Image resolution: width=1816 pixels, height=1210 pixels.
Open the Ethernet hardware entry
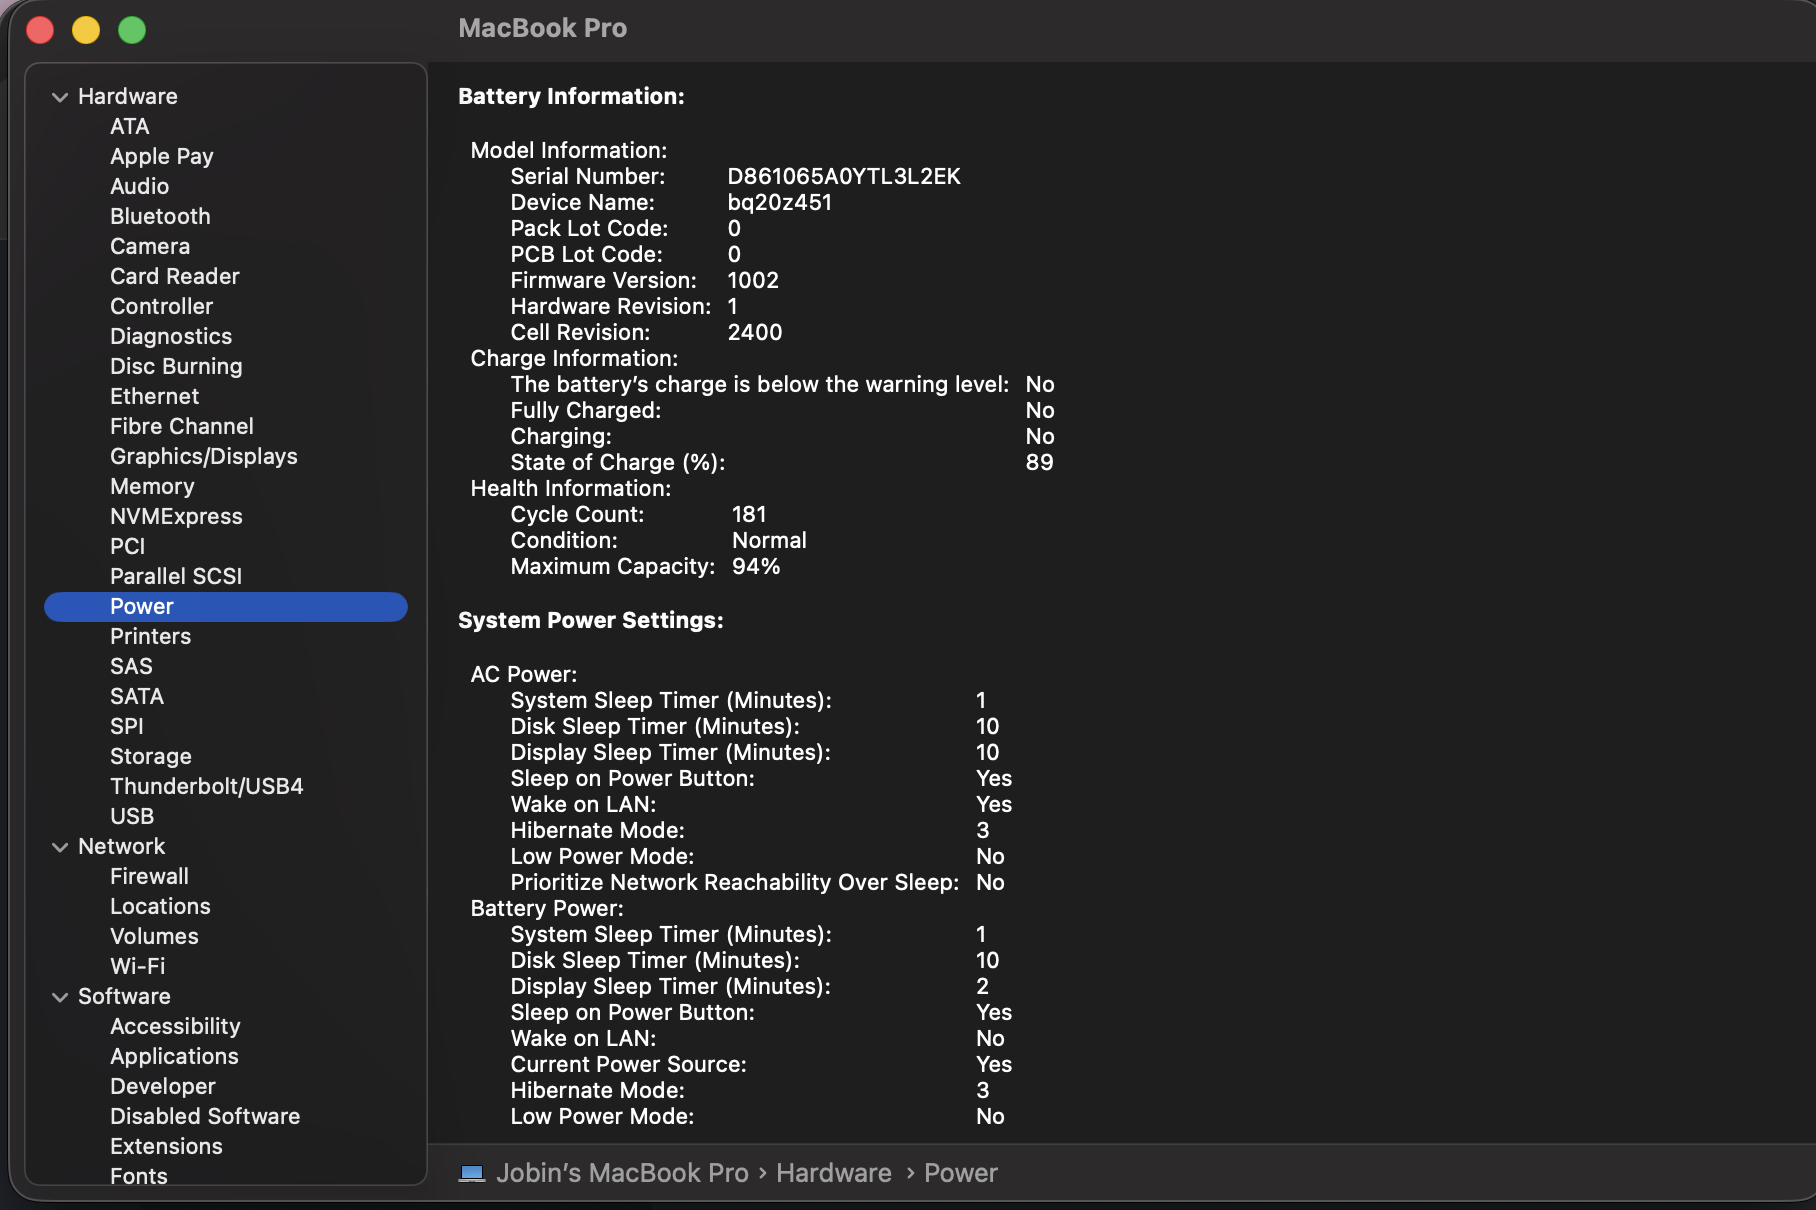pyautogui.click(x=155, y=396)
